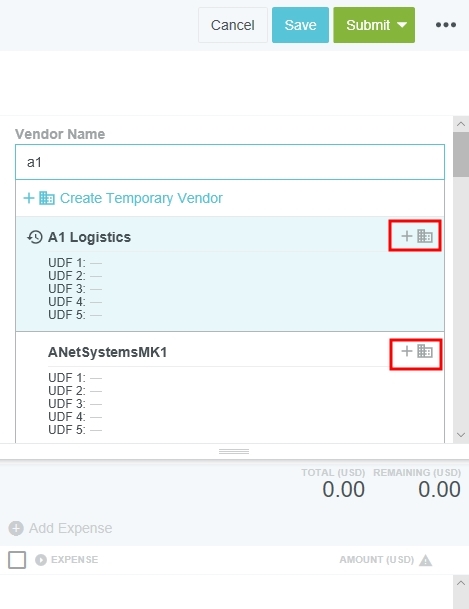Click the add vendor icon for A1 Logistics
Viewport: 469px width, 609px height.
[x=417, y=236]
